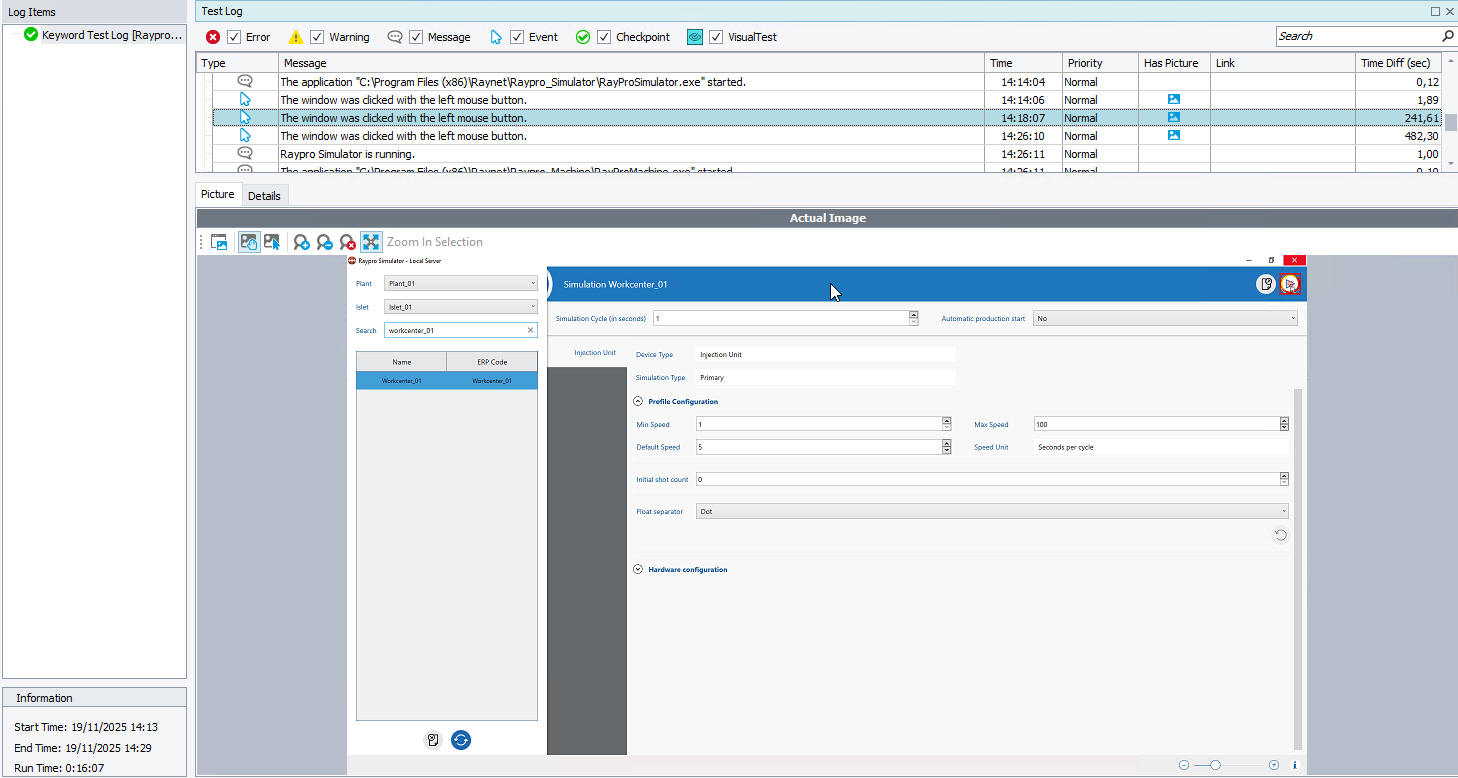1458x778 pixels.
Task: Switch to the Details tab
Action: coord(264,196)
